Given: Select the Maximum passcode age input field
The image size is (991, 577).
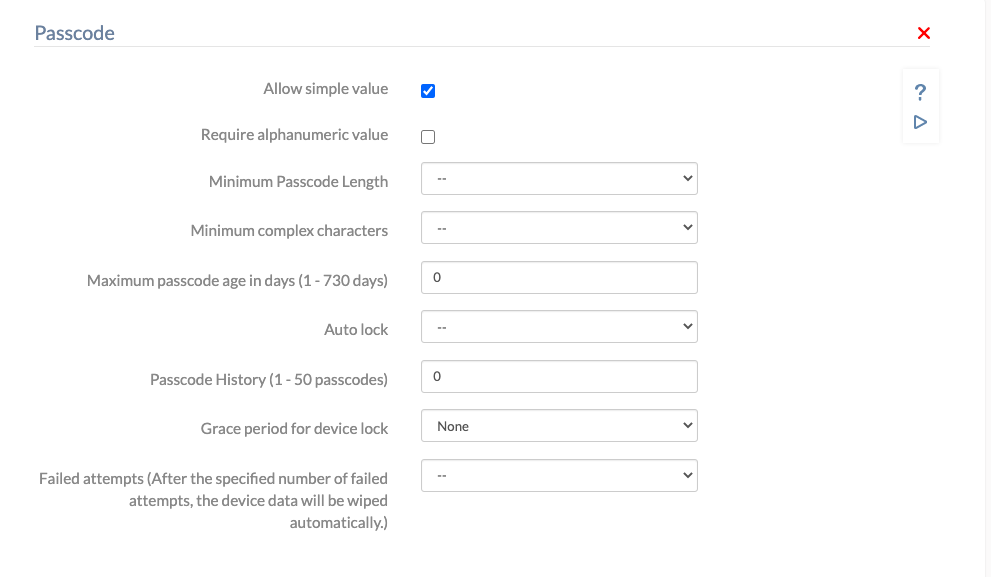Looking at the screenshot, I should click(559, 277).
